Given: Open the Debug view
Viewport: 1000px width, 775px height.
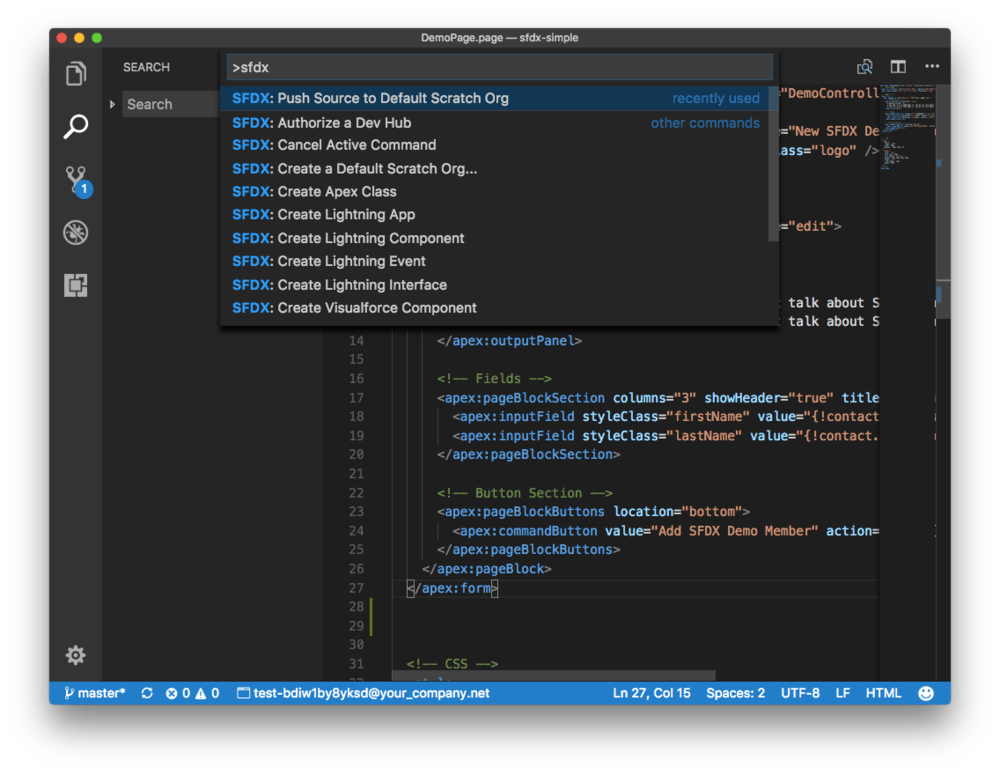Looking at the screenshot, I should point(75,233).
